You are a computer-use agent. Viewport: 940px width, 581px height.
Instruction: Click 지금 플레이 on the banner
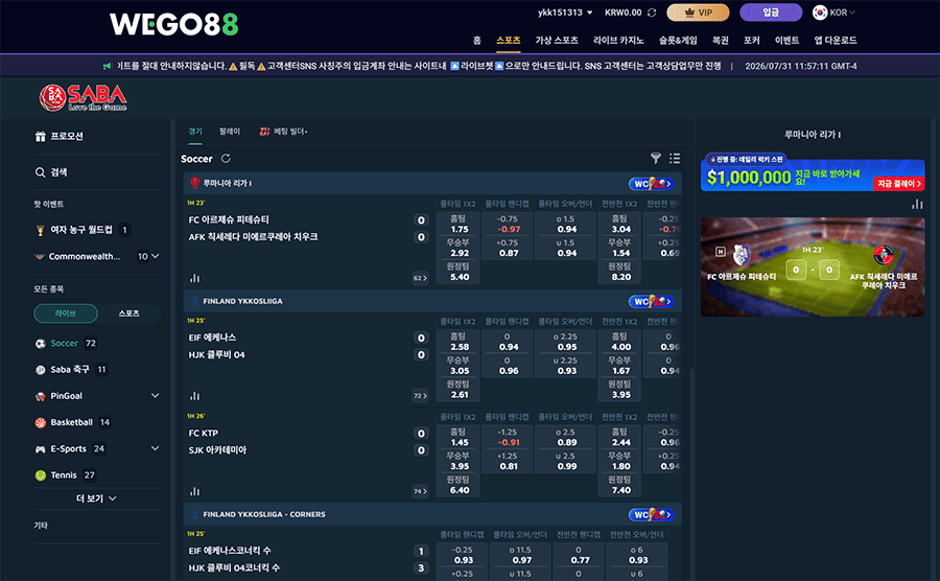coord(899,183)
